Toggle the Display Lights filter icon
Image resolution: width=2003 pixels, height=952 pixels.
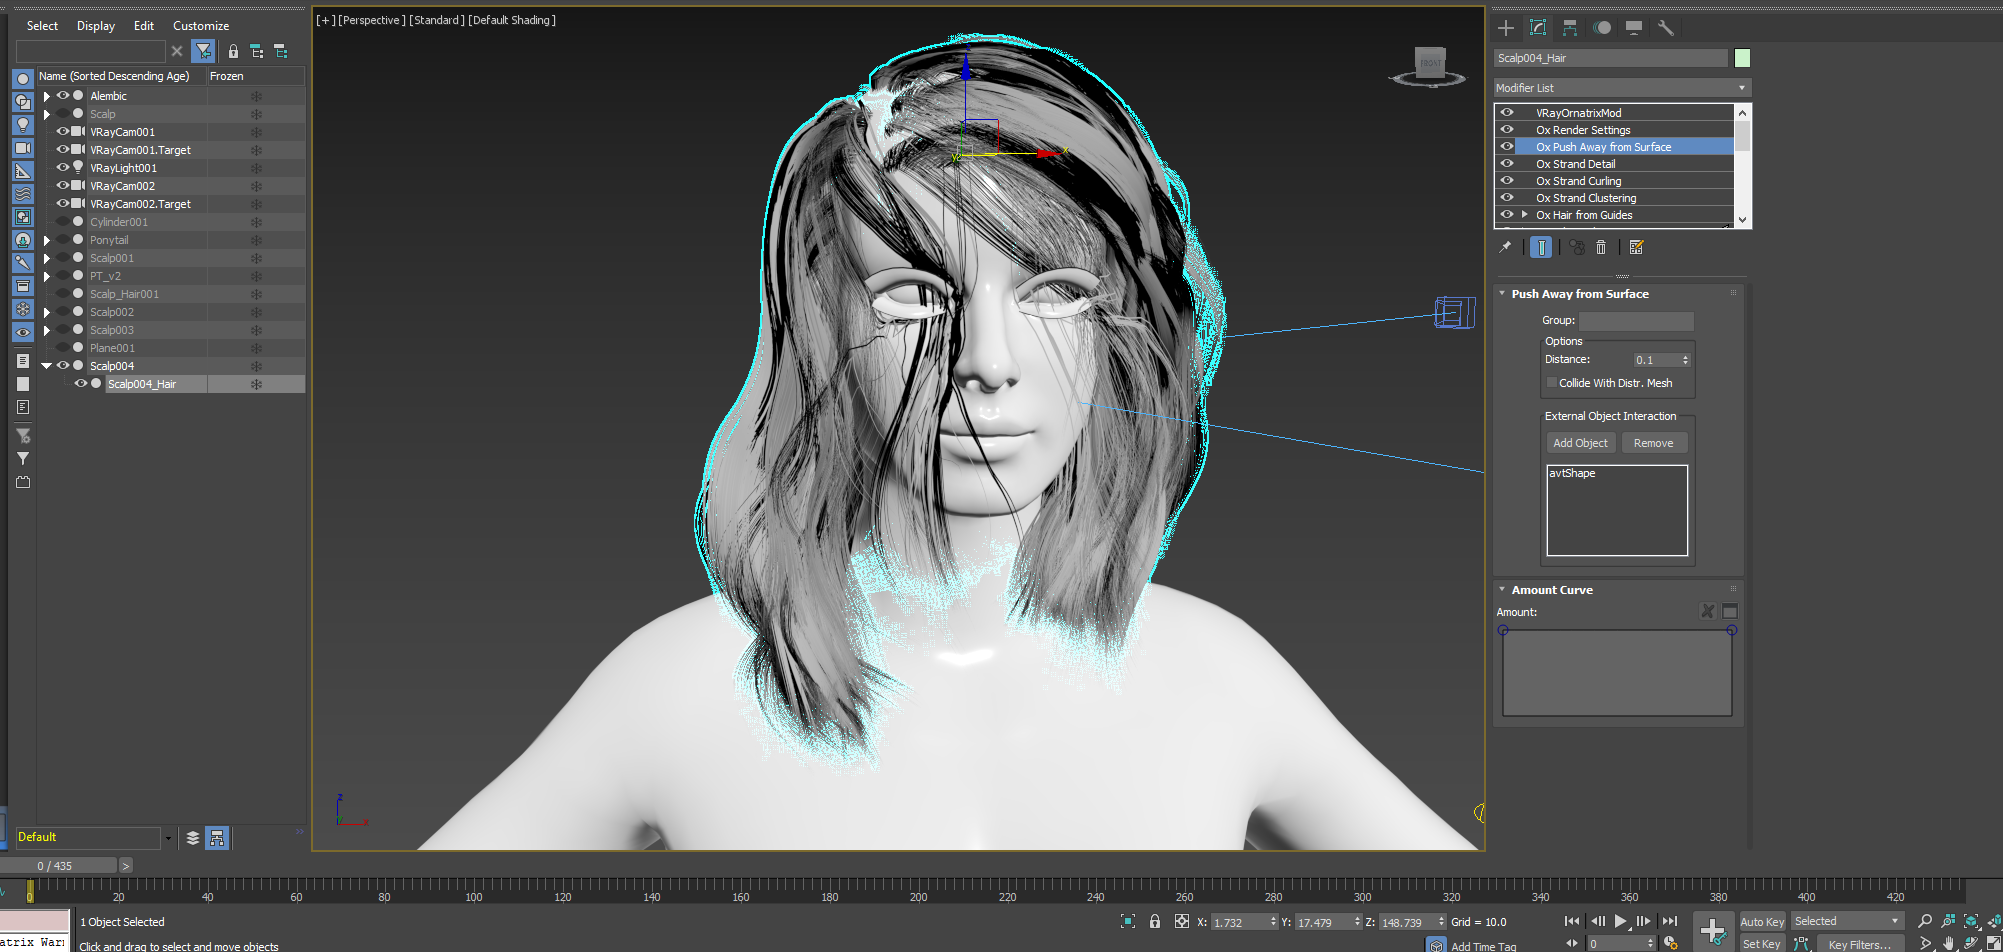click(22, 125)
